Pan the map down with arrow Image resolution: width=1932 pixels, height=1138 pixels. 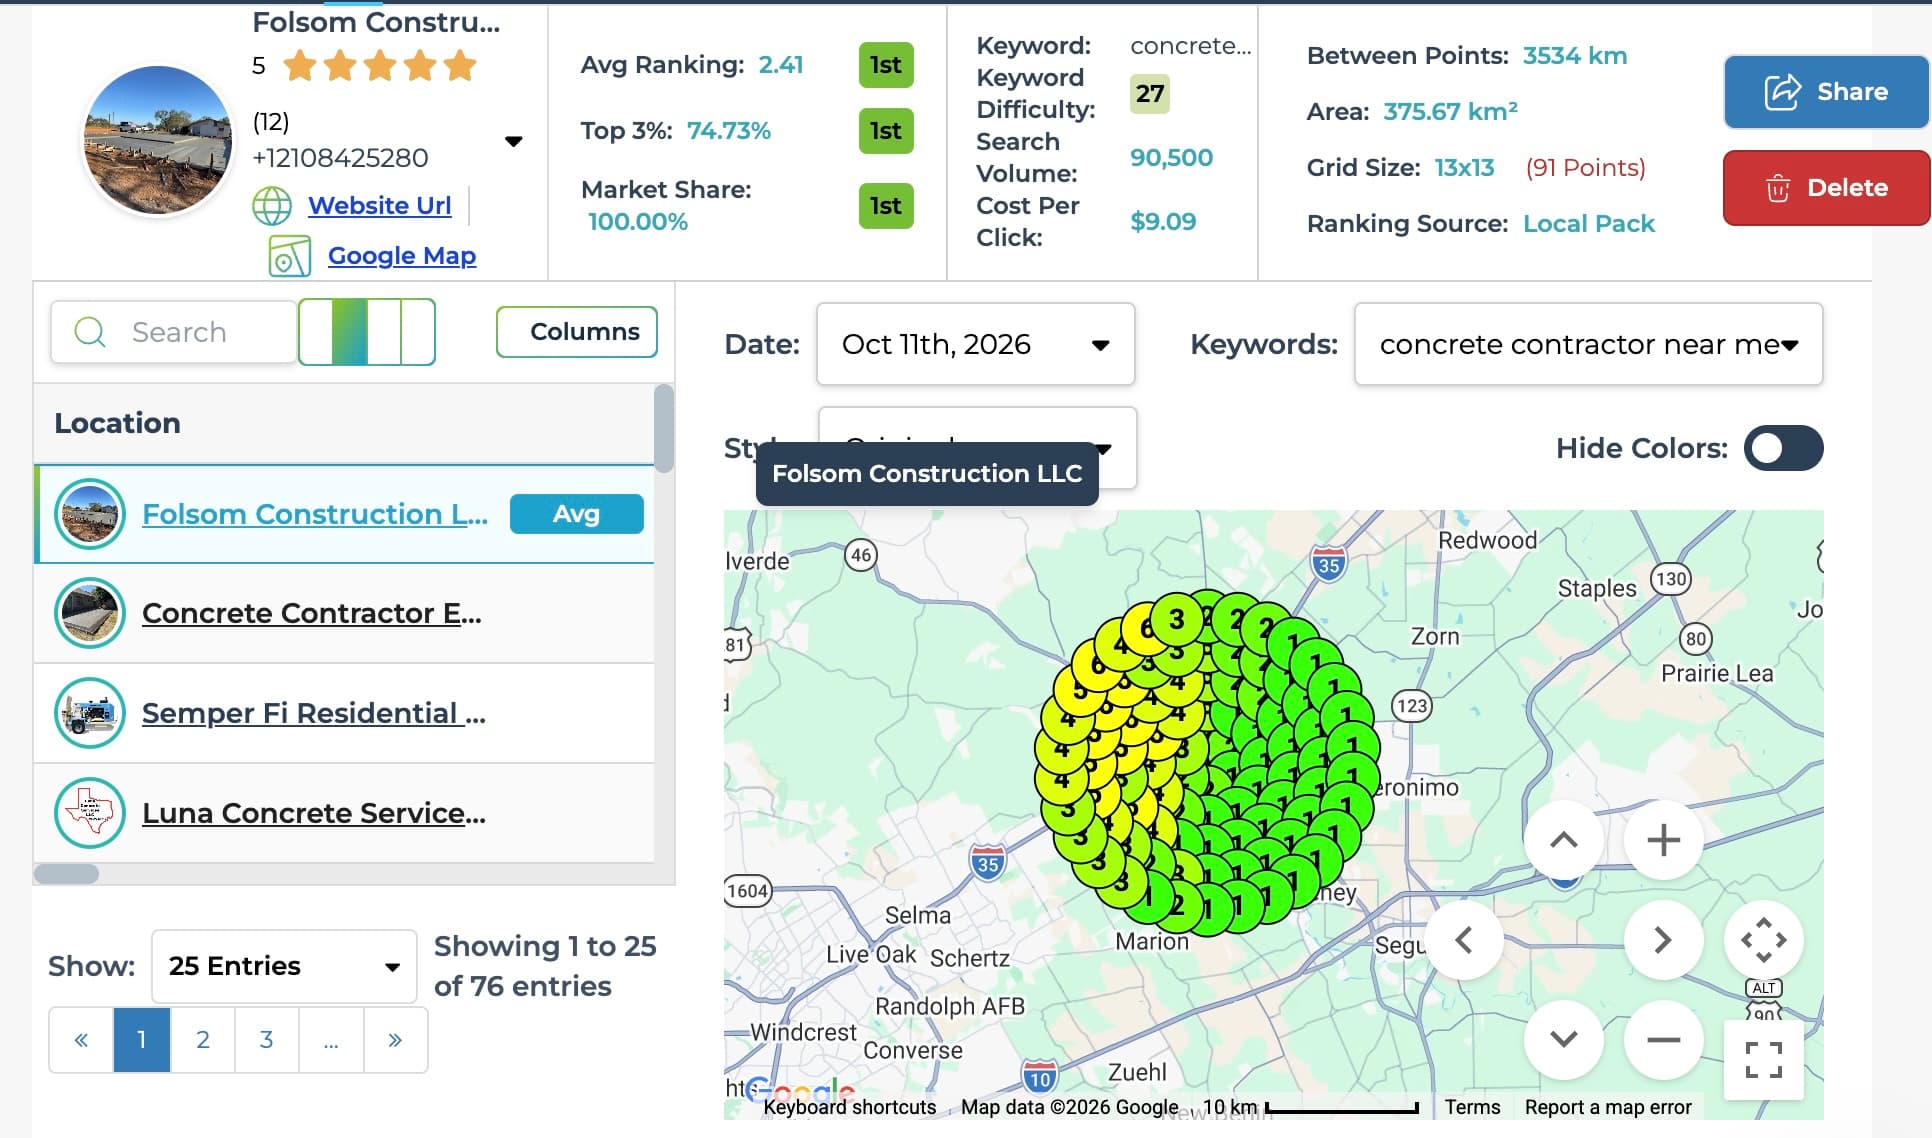[1564, 1040]
